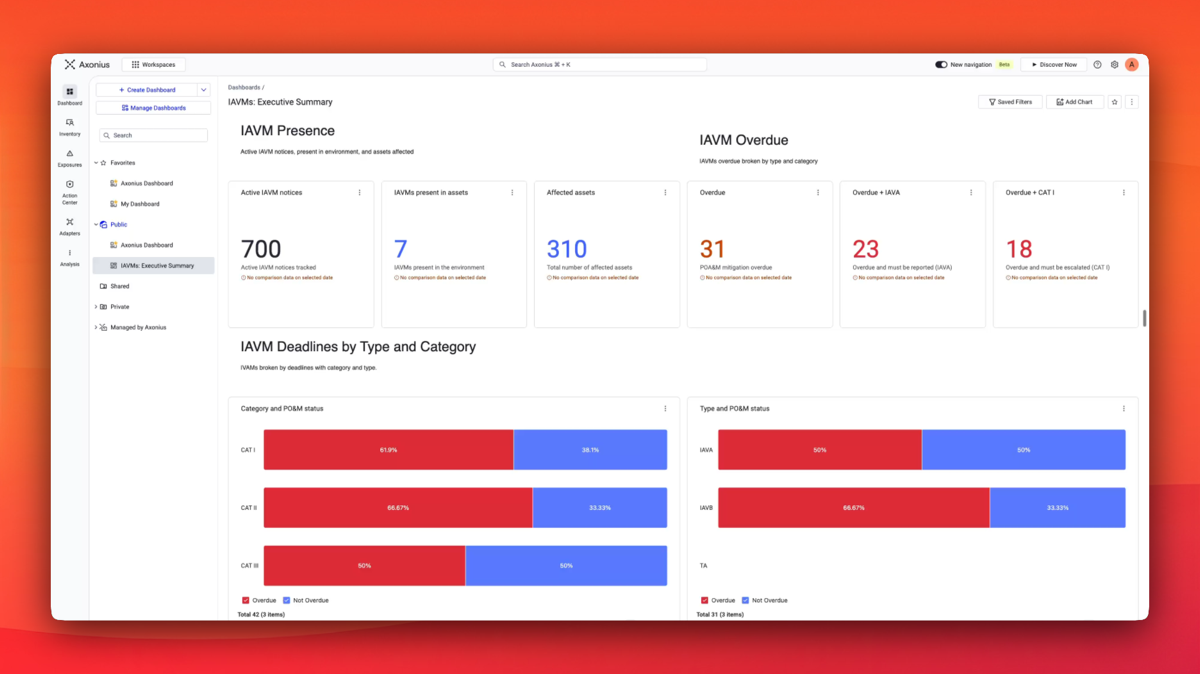Click the Discover Now button
The height and width of the screenshot is (674, 1200).
coord(1054,65)
